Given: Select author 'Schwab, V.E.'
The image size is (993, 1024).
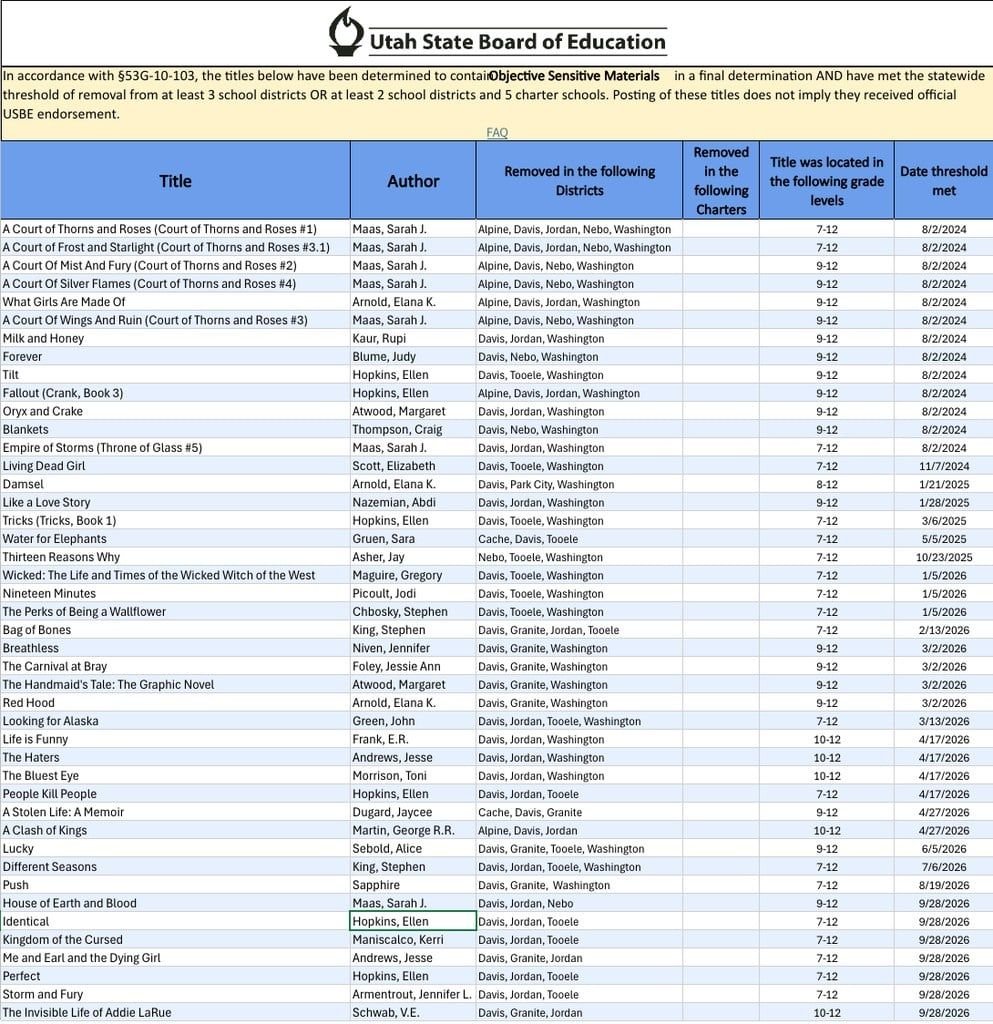Looking at the screenshot, I should pyautogui.click(x=413, y=1014).
